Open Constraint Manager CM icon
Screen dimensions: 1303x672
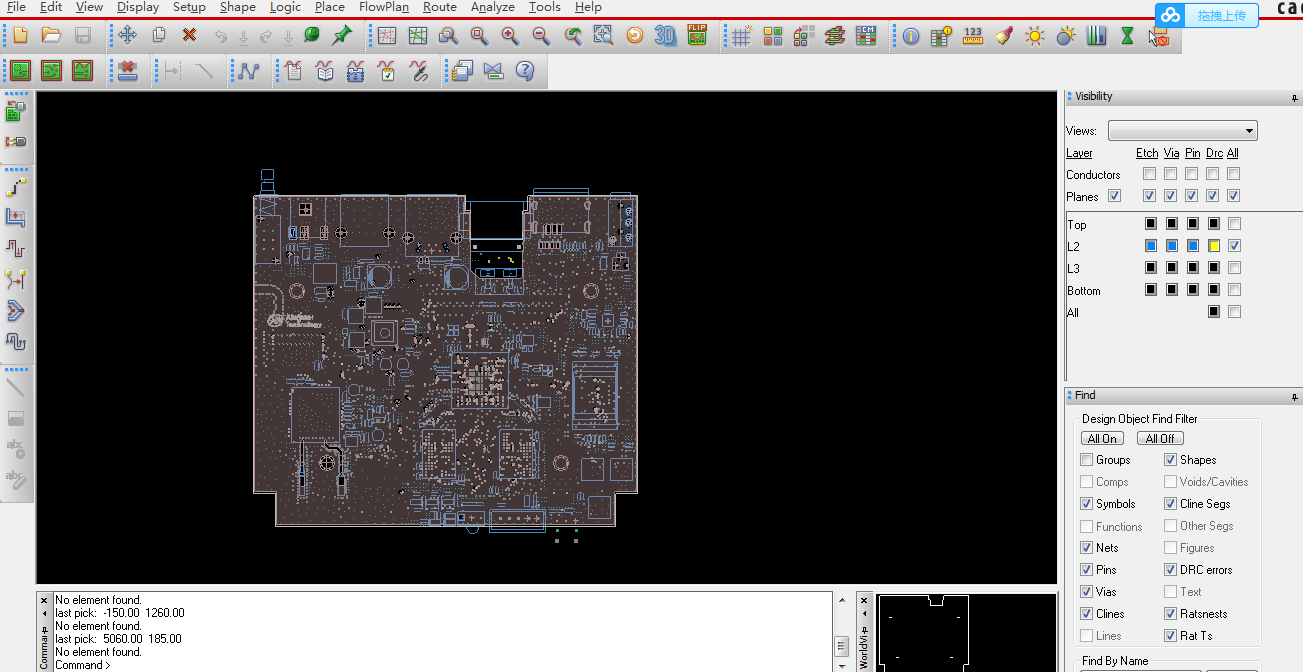click(867, 36)
